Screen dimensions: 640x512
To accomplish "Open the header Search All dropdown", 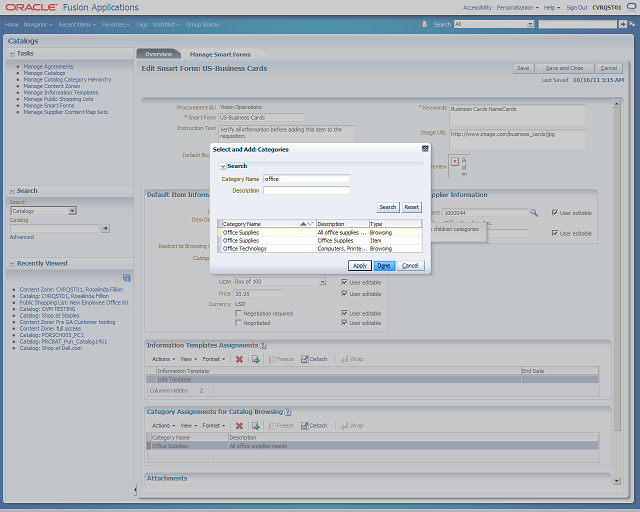I will [530, 24].
